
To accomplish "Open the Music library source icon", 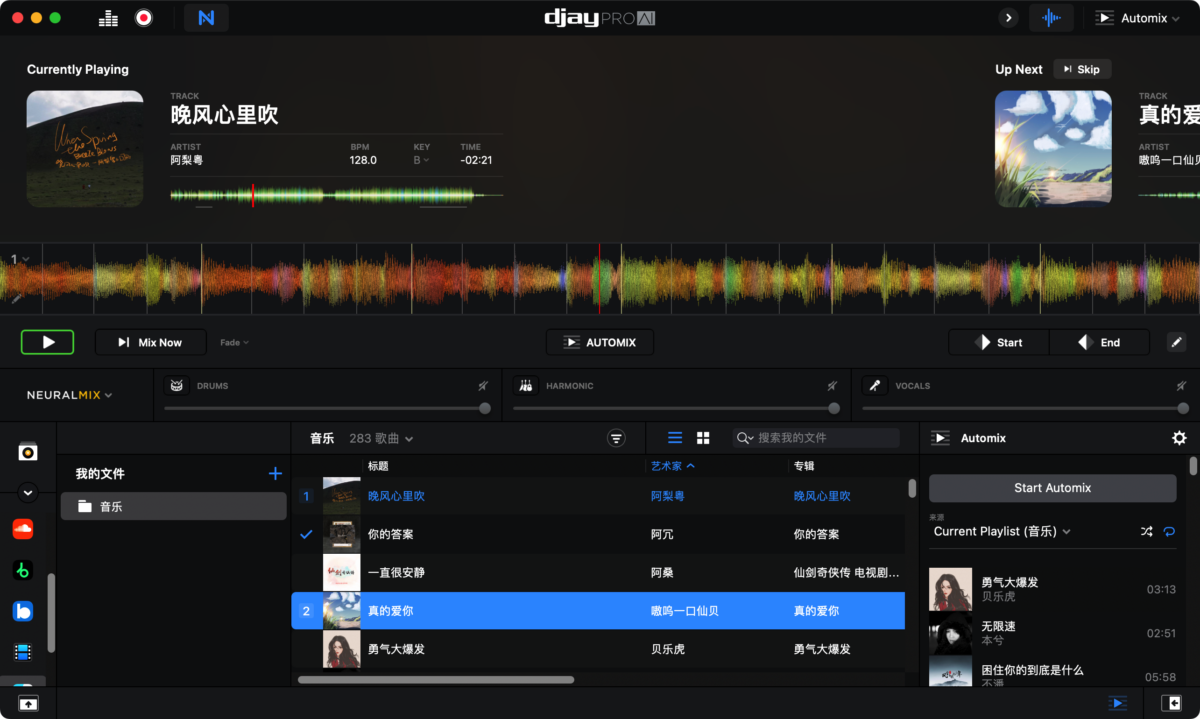I will [28, 452].
